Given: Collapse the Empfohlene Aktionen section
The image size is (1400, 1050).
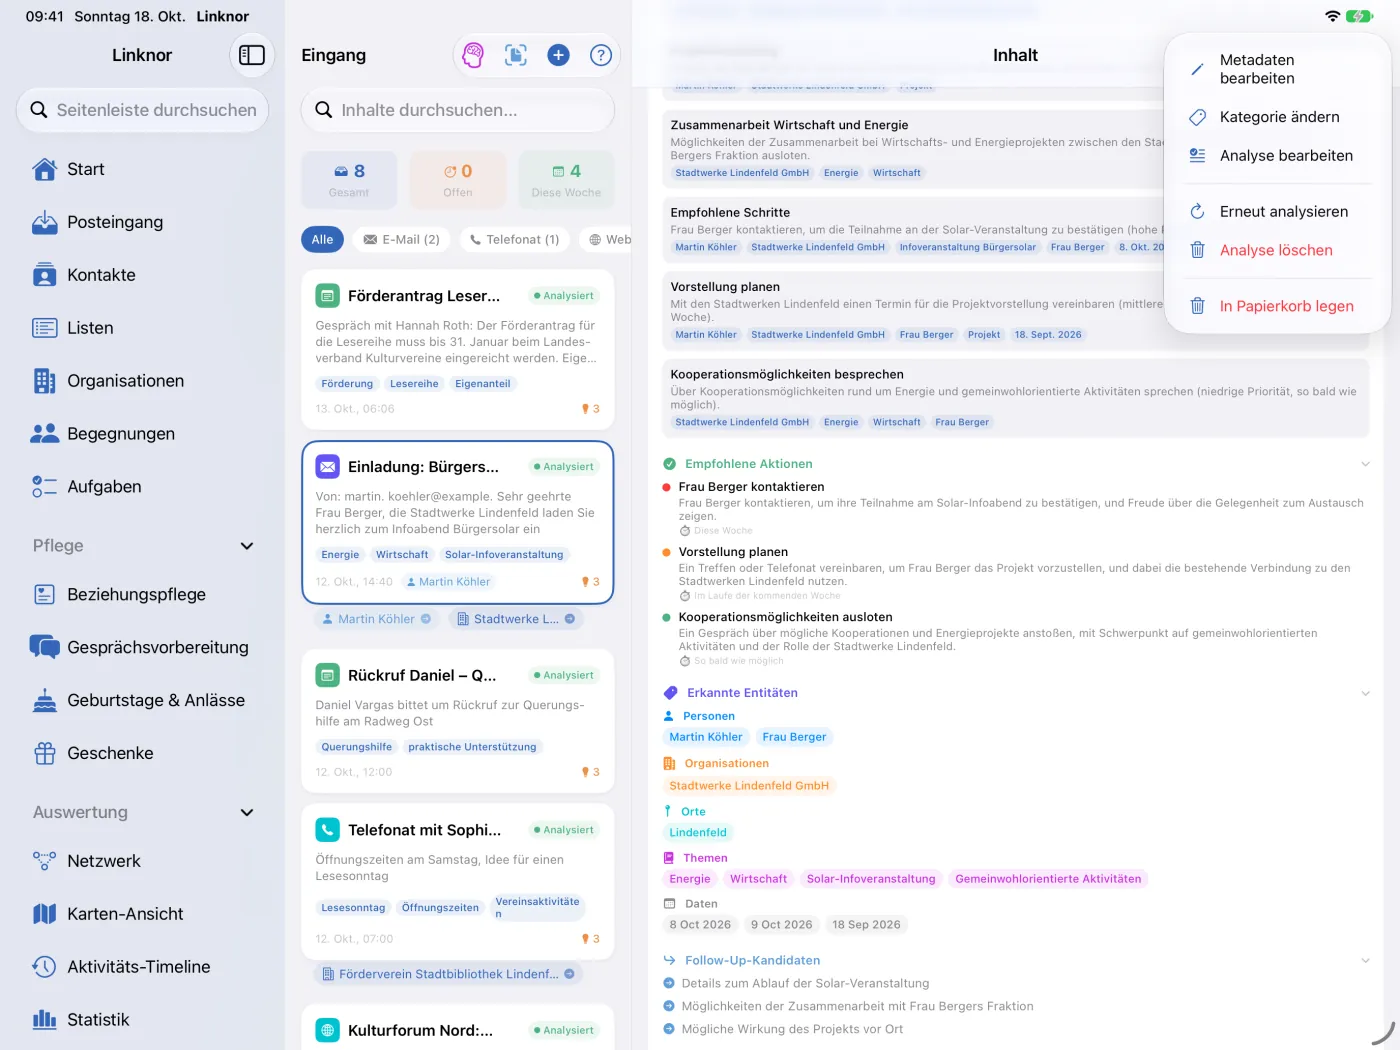Looking at the screenshot, I should pos(1365,464).
